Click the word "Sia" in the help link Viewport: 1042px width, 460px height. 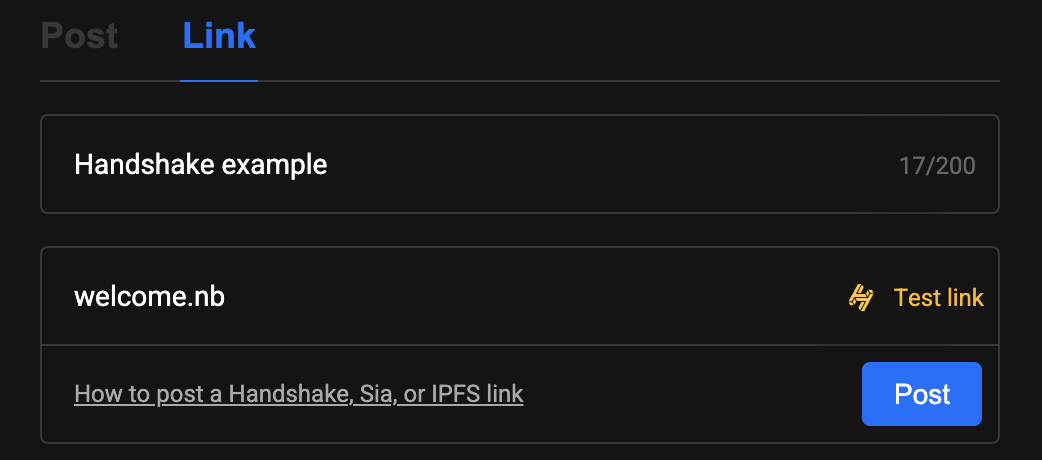click(x=375, y=394)
